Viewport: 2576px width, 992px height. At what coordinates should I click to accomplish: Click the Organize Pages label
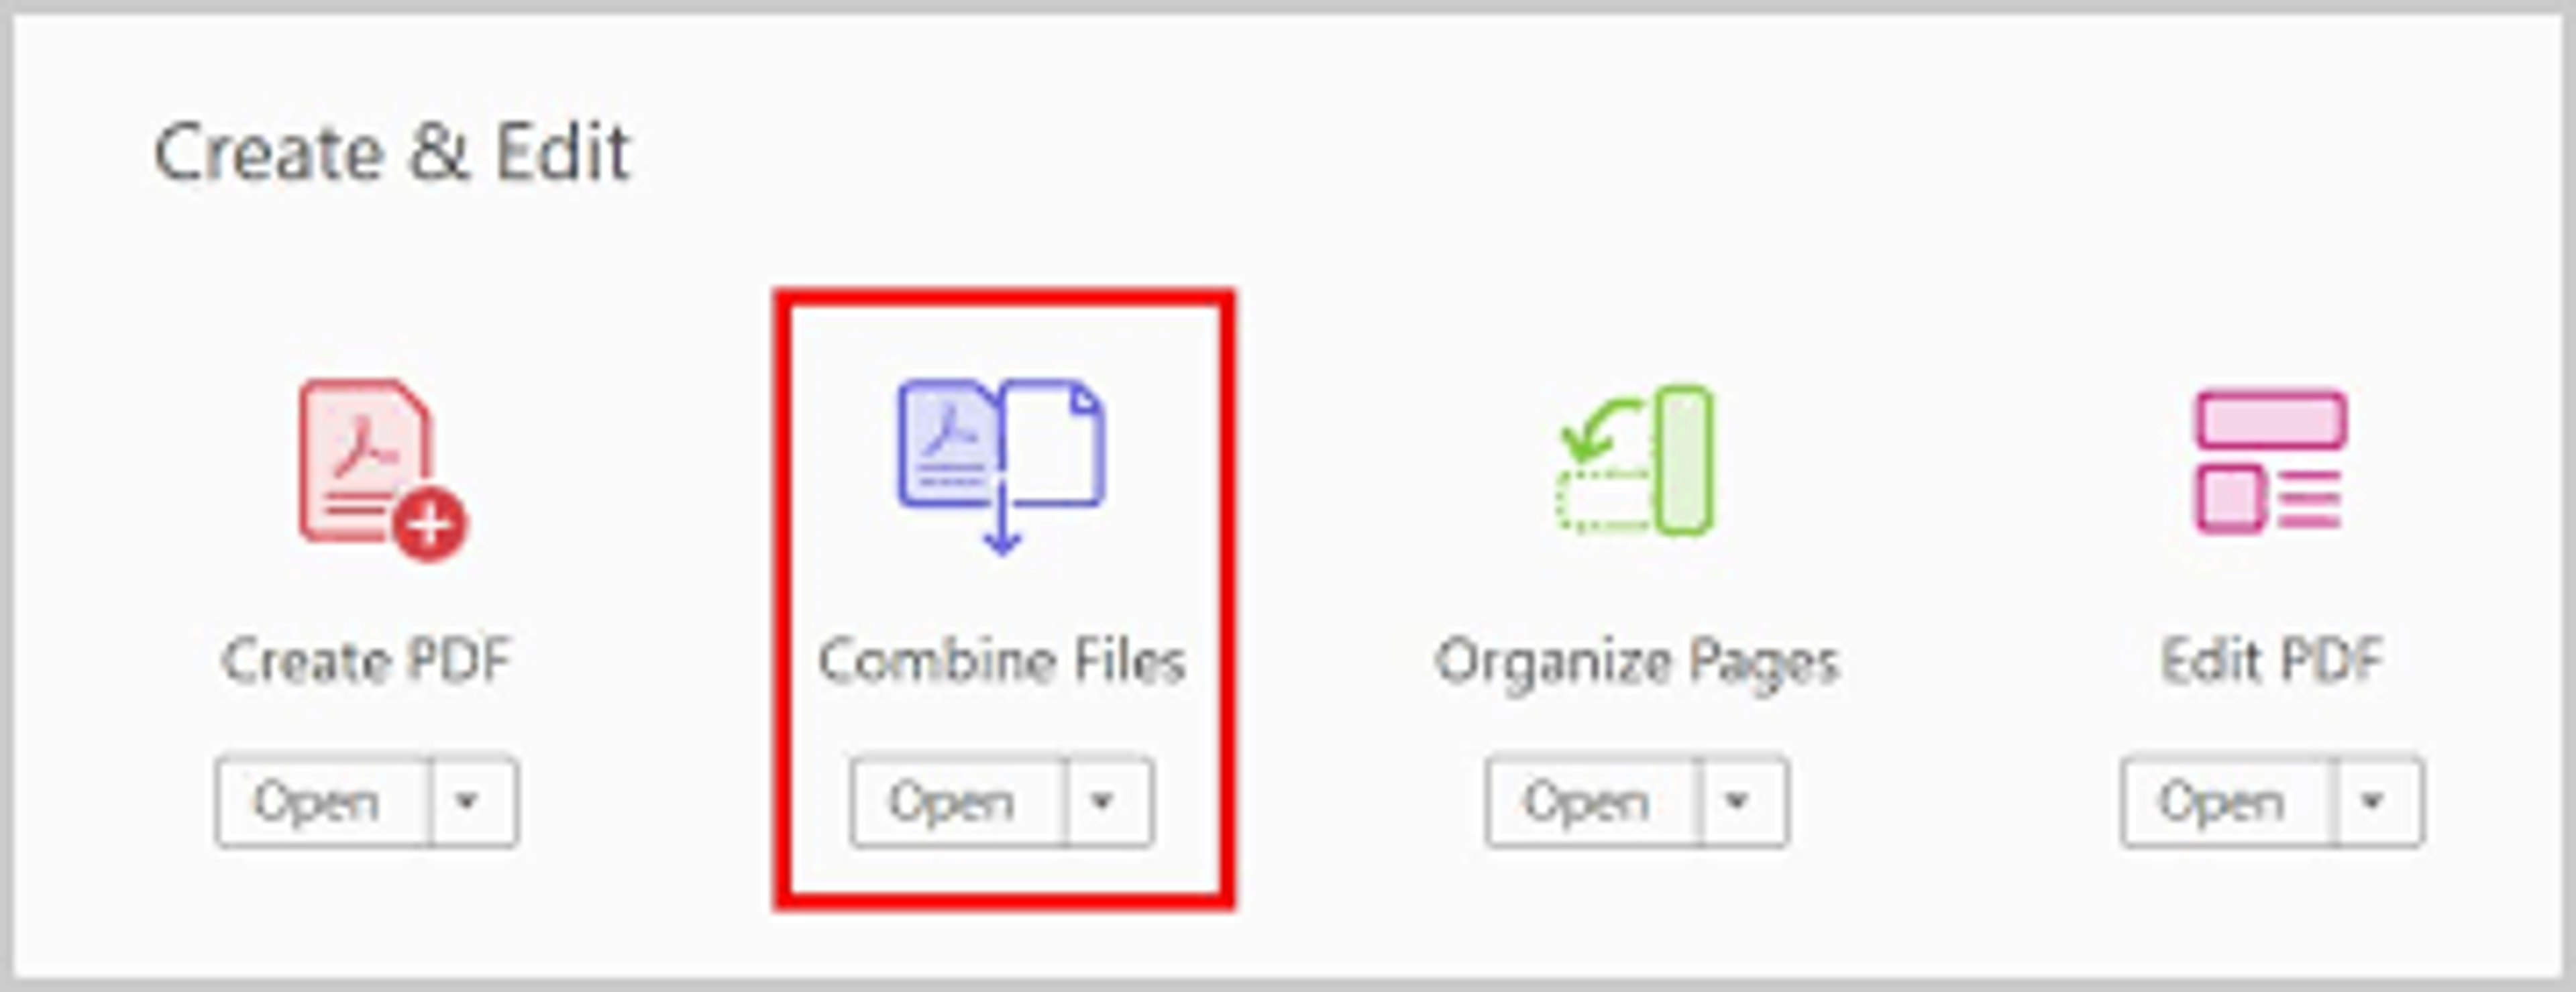click(1637, 664)
